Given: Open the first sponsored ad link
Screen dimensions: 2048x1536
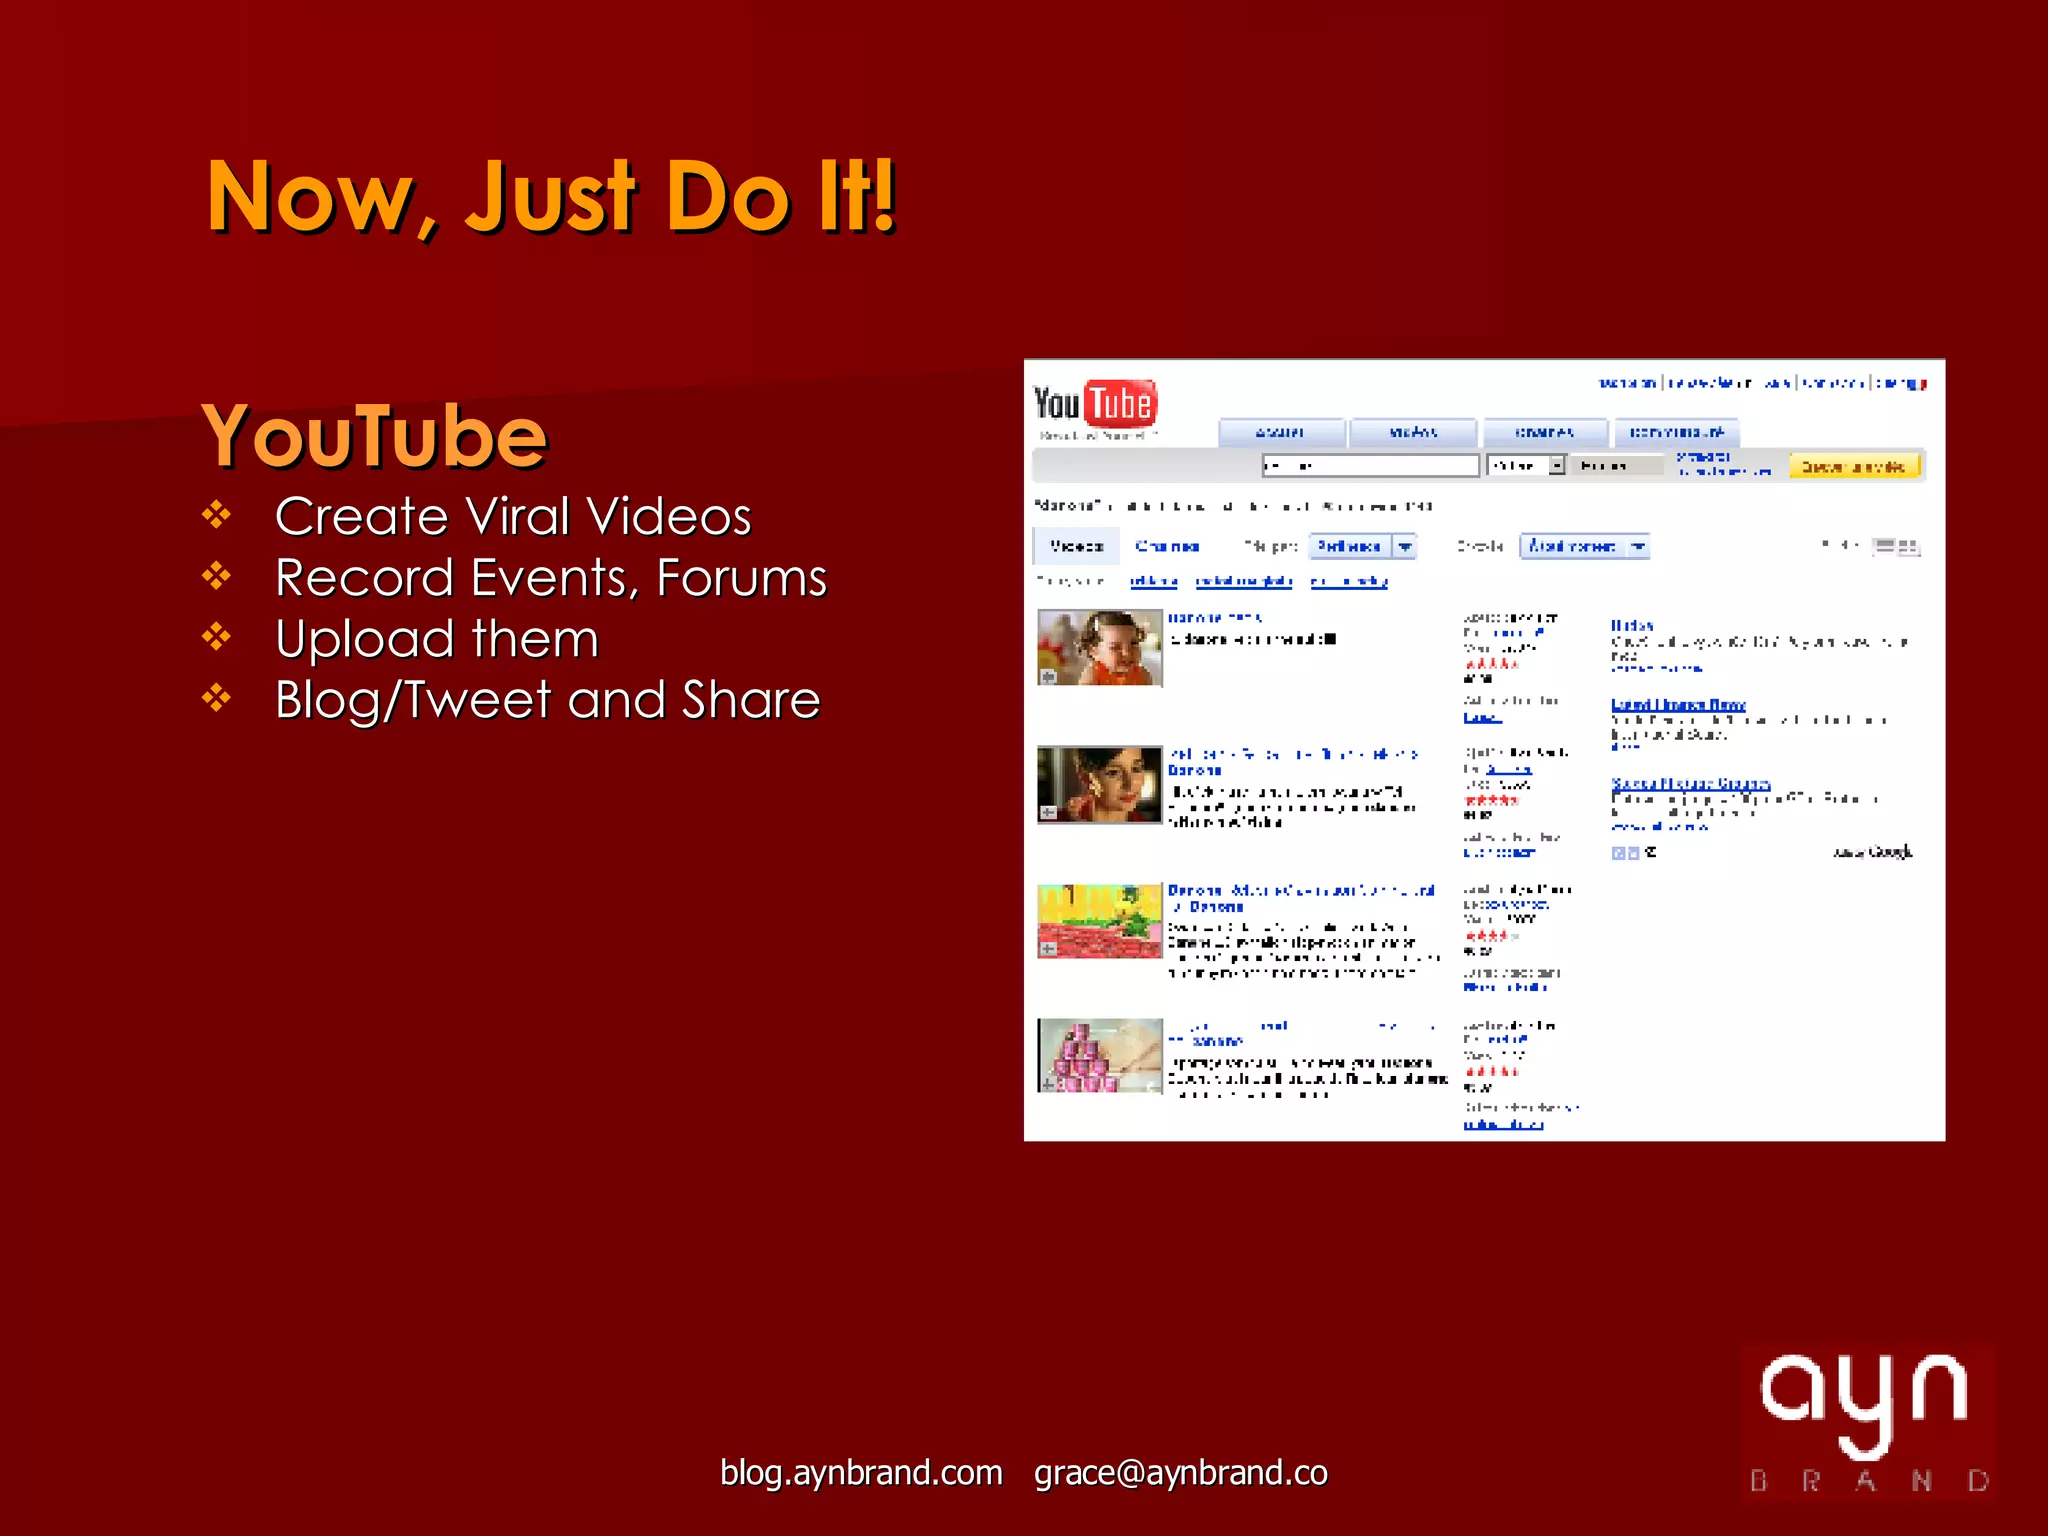Looking at the screenshot, I should pos(1632,625).
